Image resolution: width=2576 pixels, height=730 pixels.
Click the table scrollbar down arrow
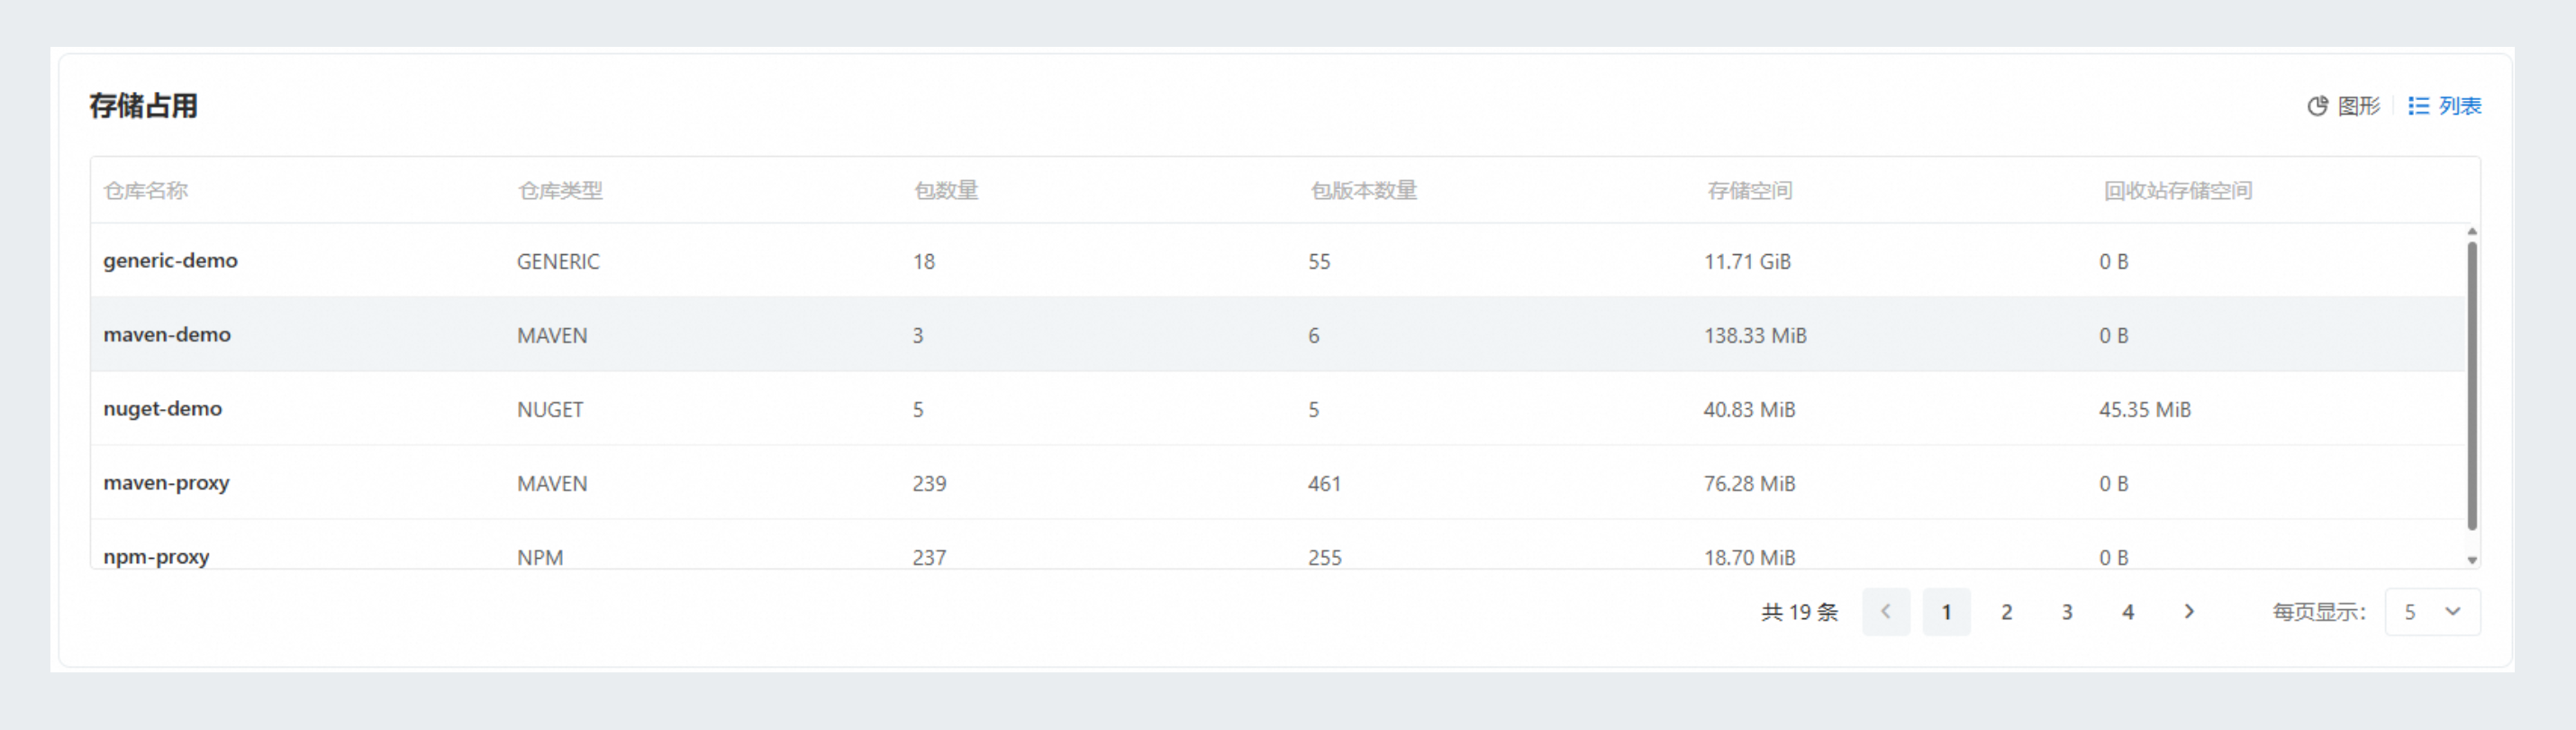click(2471, 560)
